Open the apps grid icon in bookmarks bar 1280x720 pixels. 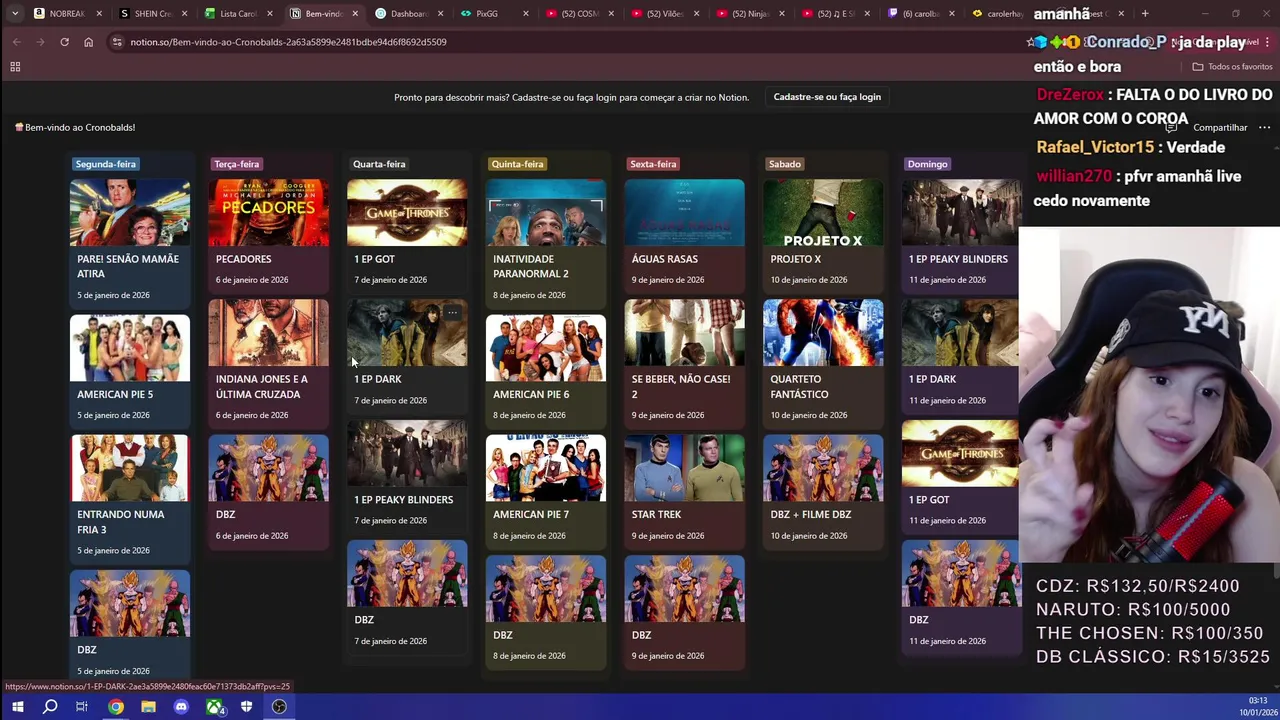pos(15,67)
